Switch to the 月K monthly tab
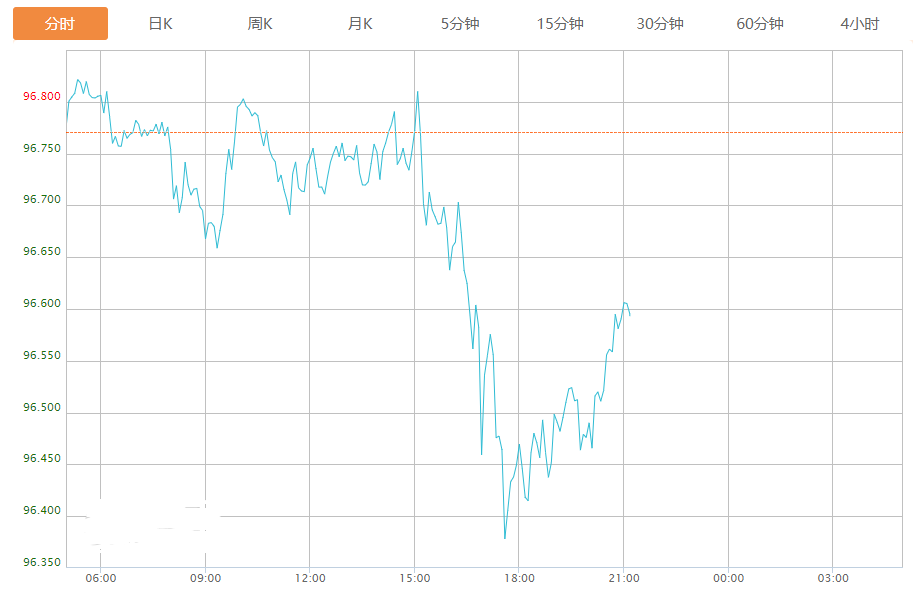The image size is (916, 589). [360, 24]
